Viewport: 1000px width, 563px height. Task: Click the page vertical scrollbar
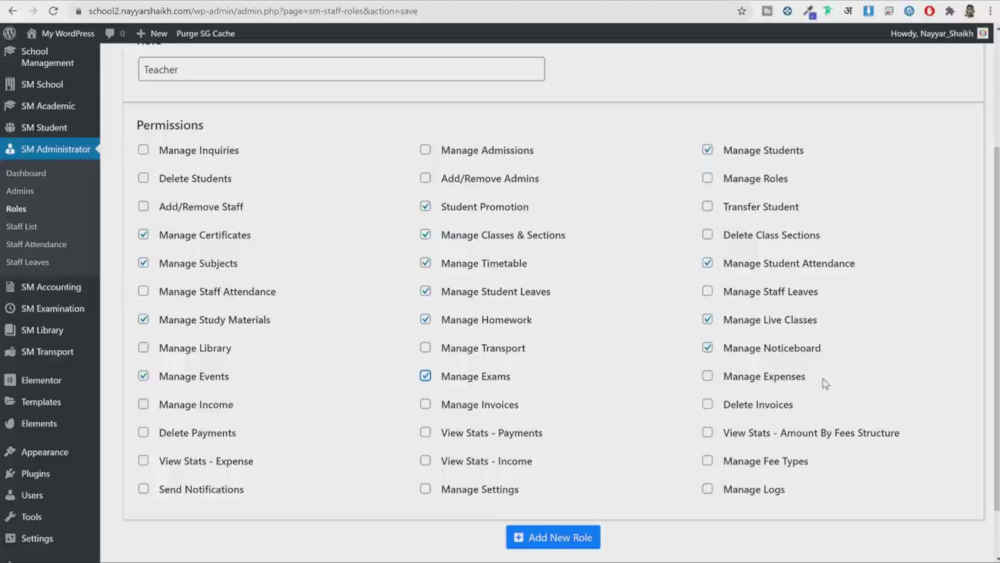(x=993, y=300)
